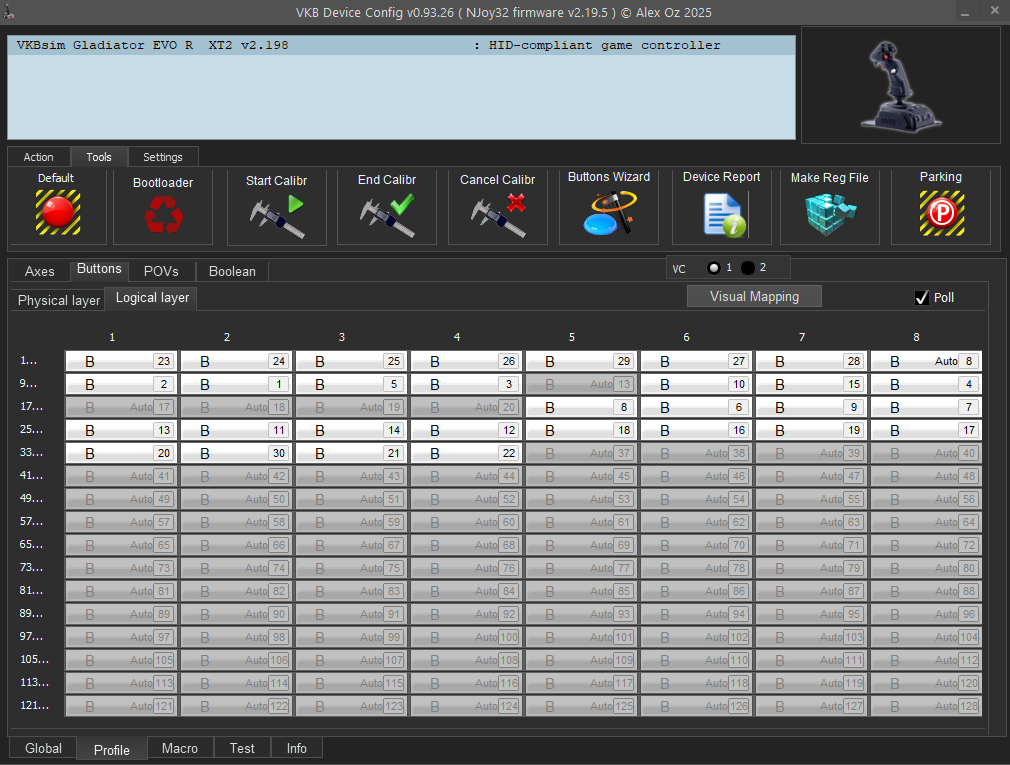Open the POVs tab
The width and height of the screenshot is (1010, 765).
point(161,271)
